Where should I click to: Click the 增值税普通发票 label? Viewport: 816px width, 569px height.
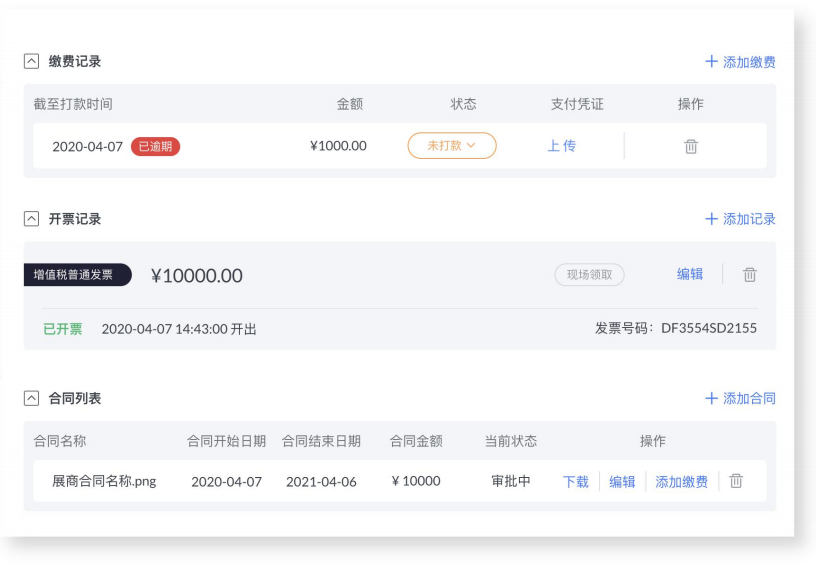click(x=77, y=274)
